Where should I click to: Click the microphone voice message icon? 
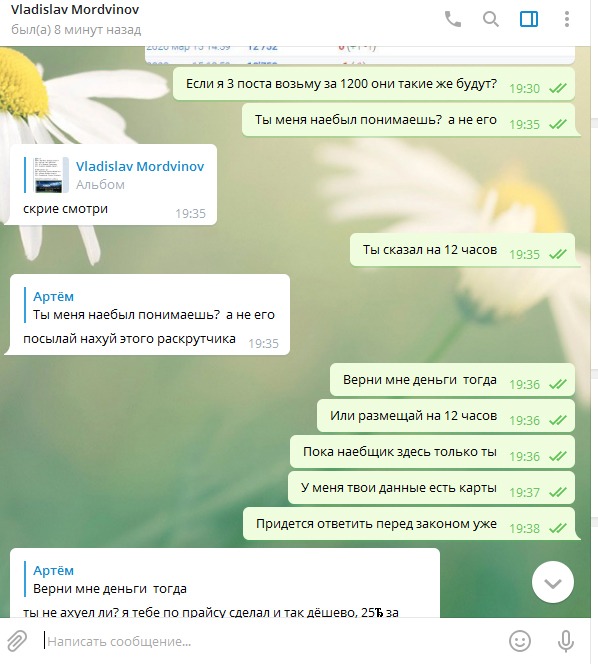[x=565, y=641]
